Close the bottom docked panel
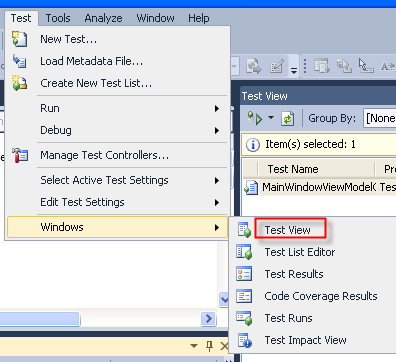This screenshot has height=362, width=396. [224, 346]
